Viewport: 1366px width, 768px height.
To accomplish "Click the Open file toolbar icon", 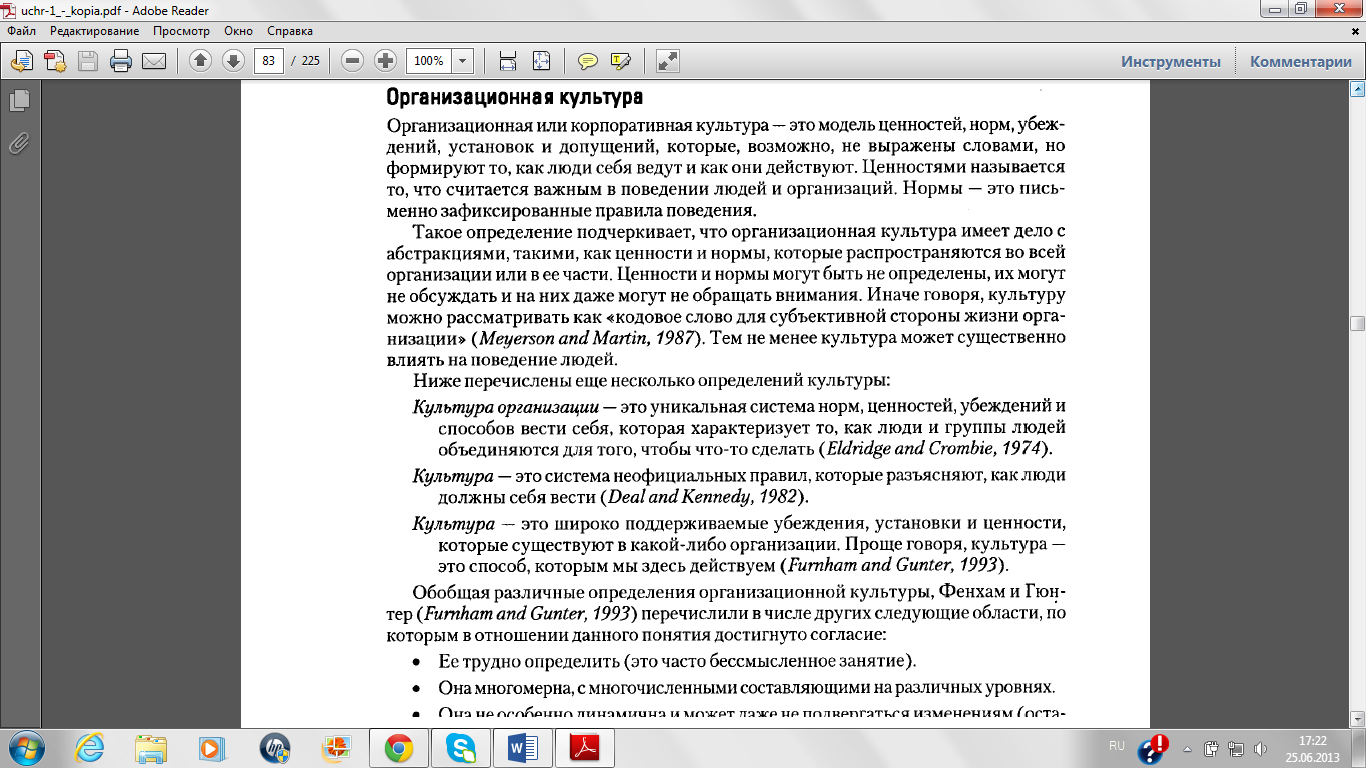I will click(22, 61).
